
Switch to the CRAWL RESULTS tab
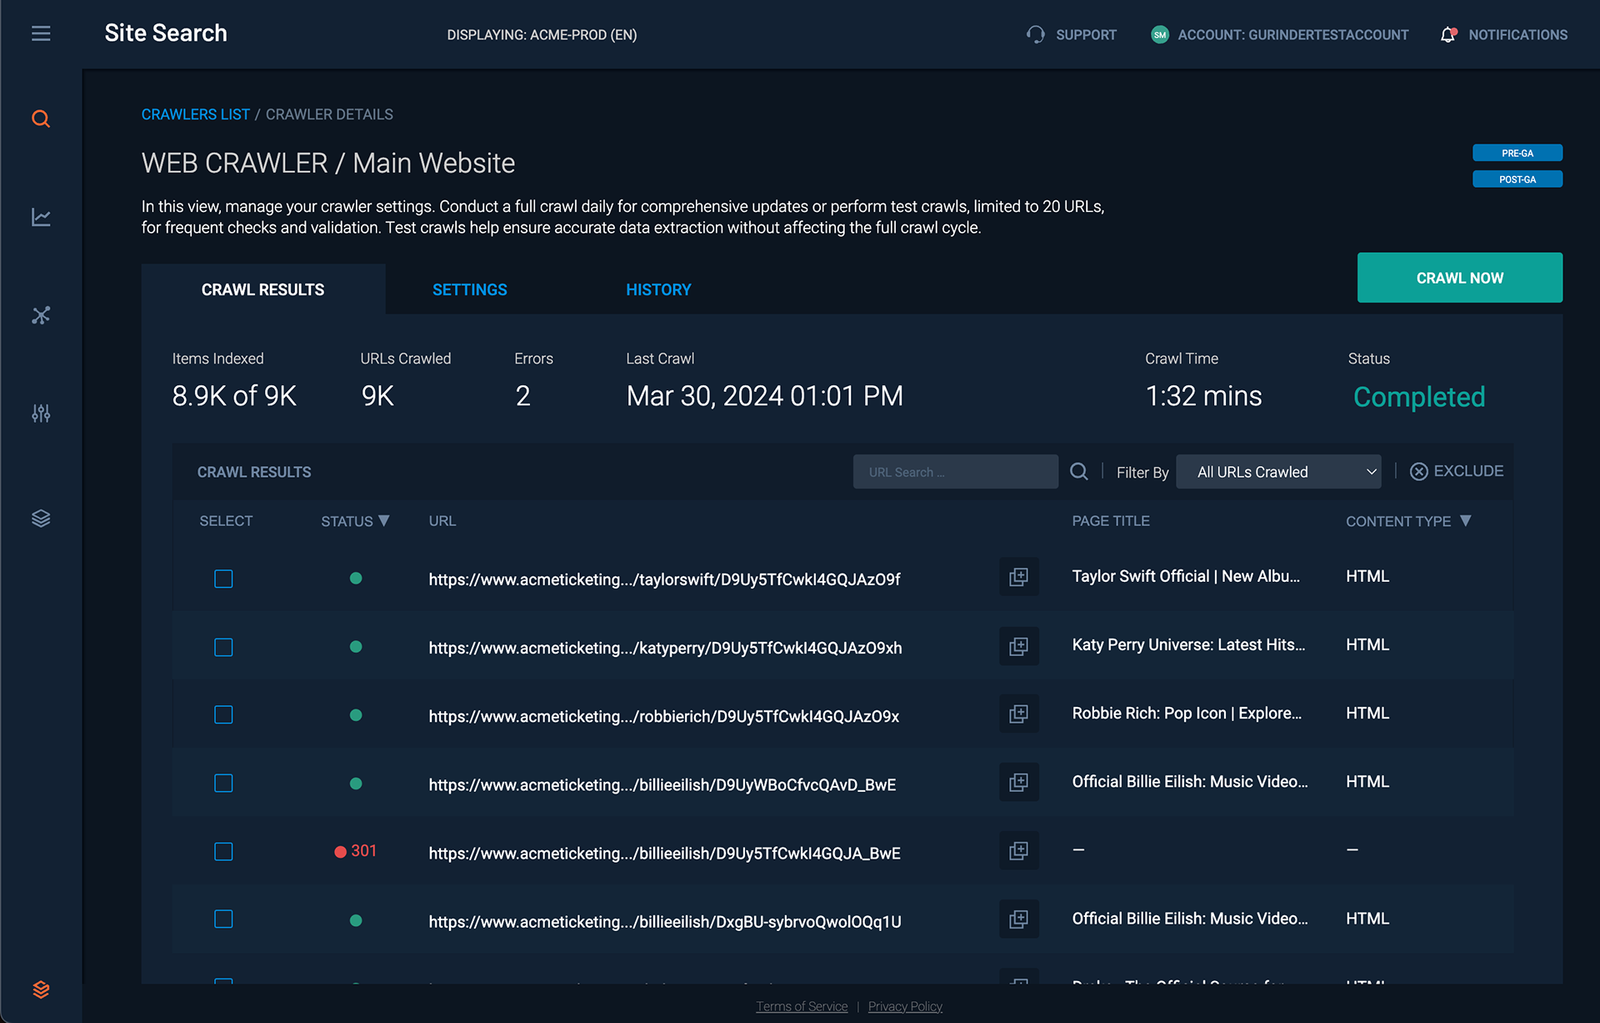click(x=263, y=290)
